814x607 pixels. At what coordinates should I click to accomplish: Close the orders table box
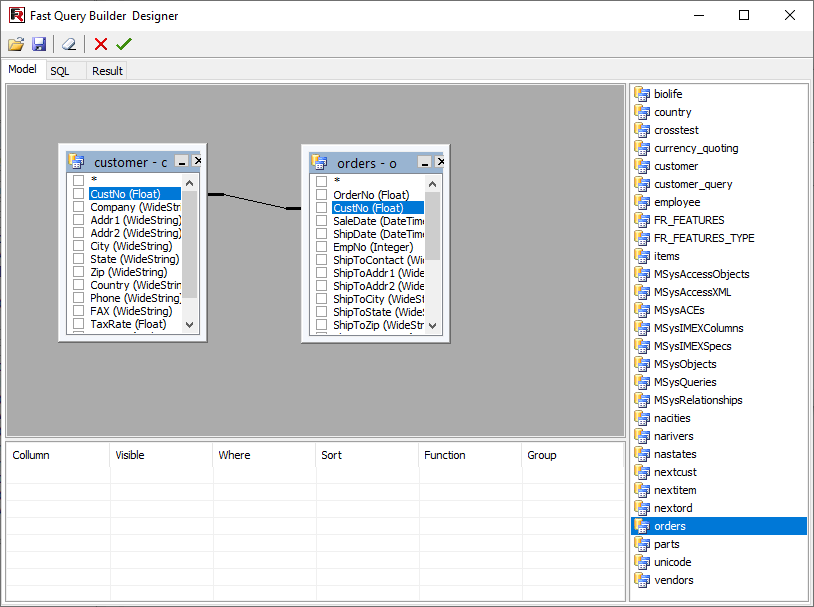[441, 161]
